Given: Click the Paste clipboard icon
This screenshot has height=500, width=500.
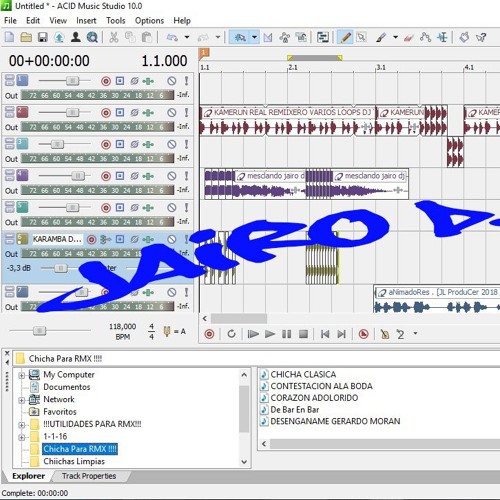Looking at the screenshot, I should [147, 37].
